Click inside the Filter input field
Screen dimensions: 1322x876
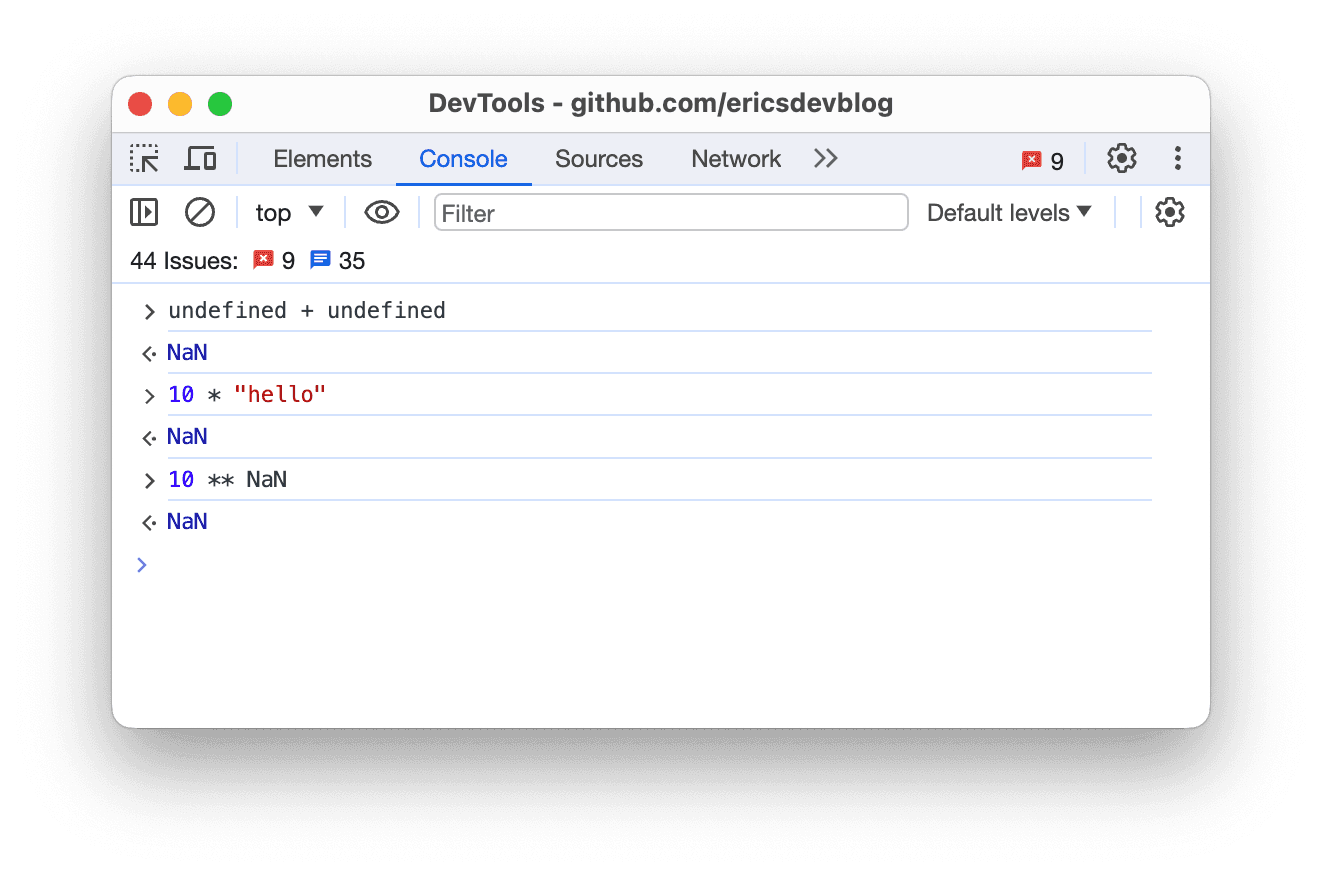pos(670,212)
